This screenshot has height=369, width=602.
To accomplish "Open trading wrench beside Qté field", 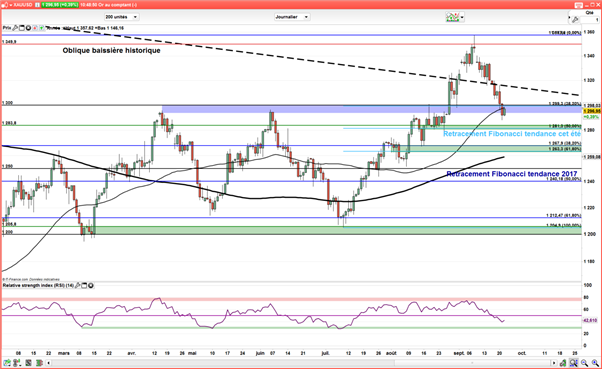I will [x=575, y=20].
